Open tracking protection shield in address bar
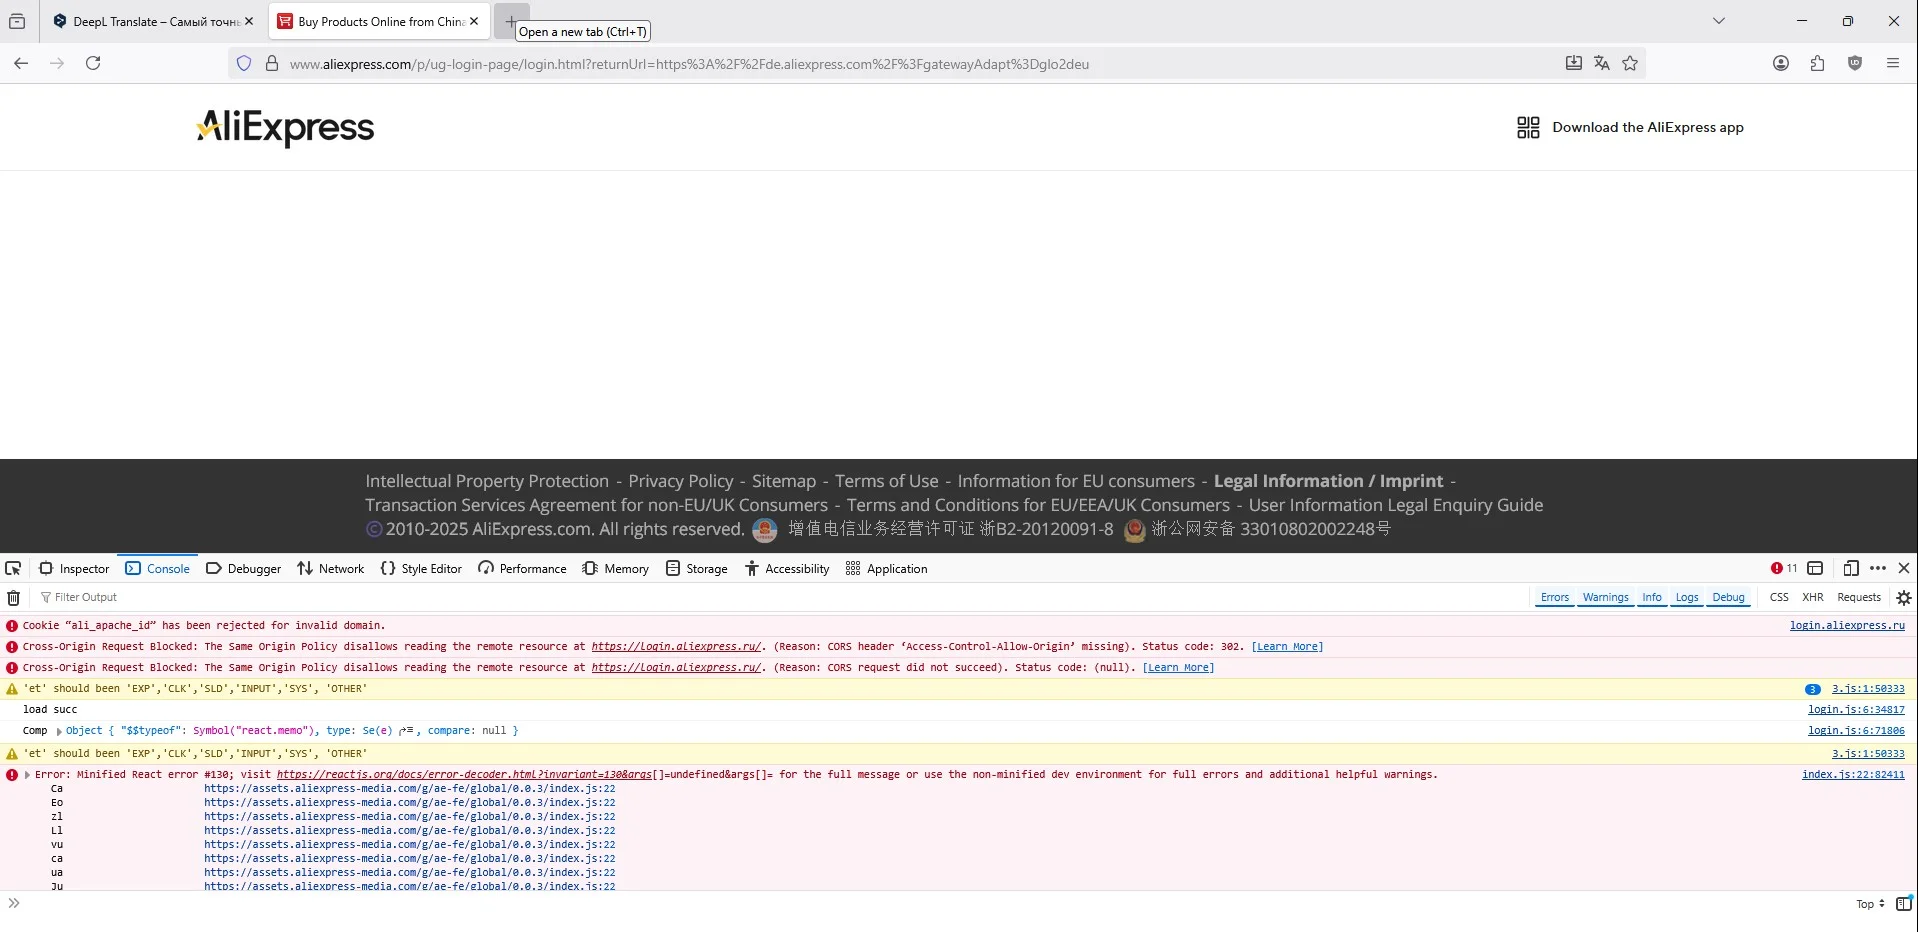The height and width of the screenshot is (932, 1918). tap(244, 64)
